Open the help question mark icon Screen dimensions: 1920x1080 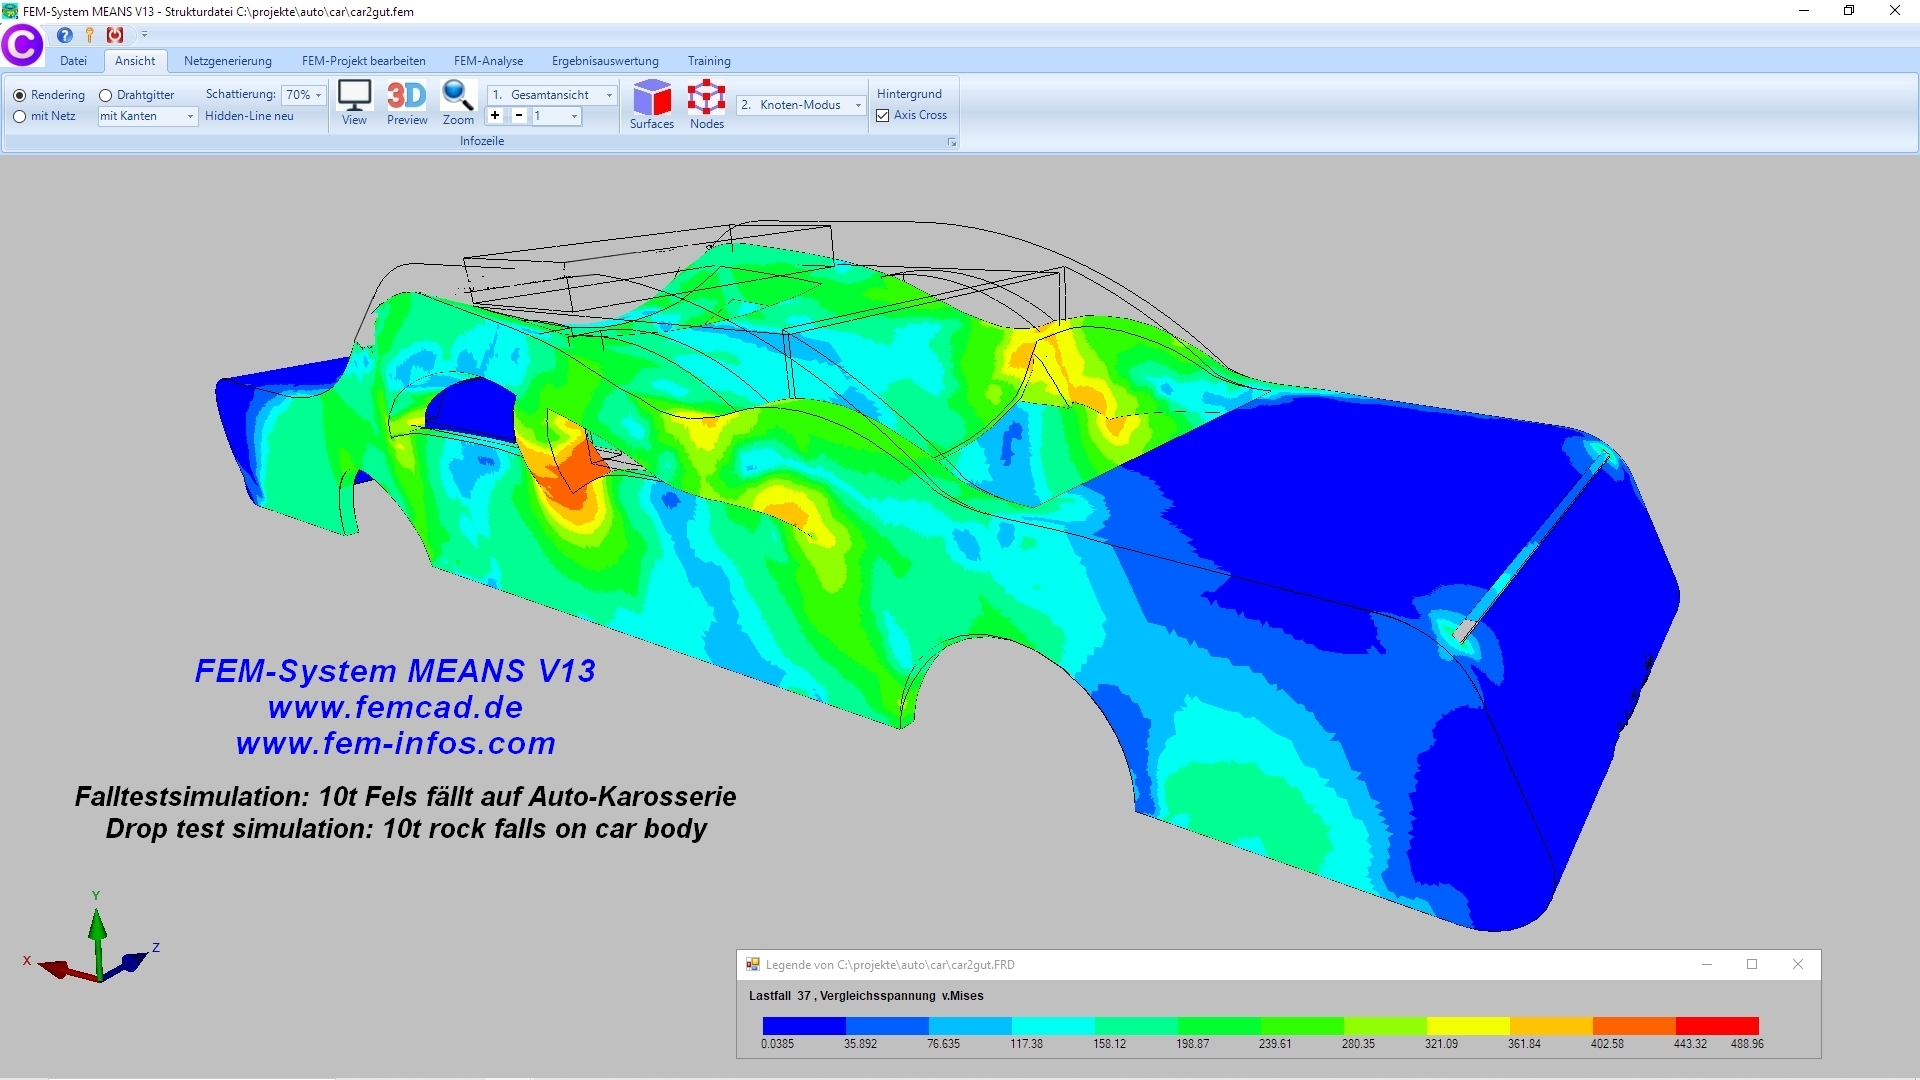(65, 35)
